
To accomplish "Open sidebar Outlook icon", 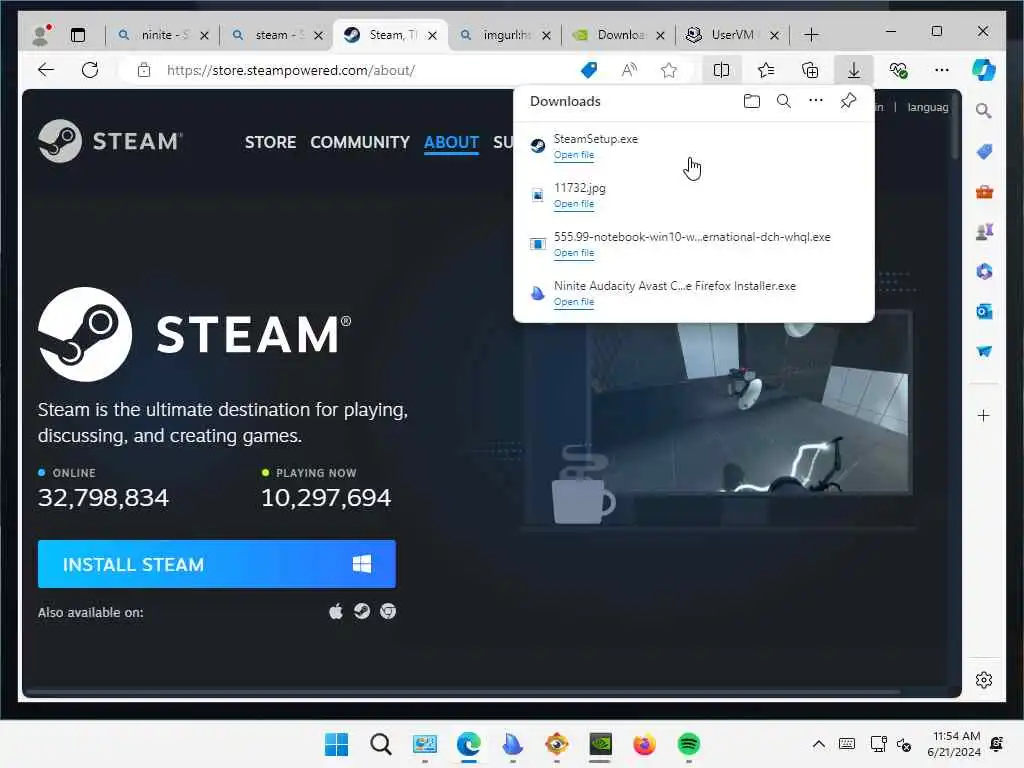I will tap(984, 311).
